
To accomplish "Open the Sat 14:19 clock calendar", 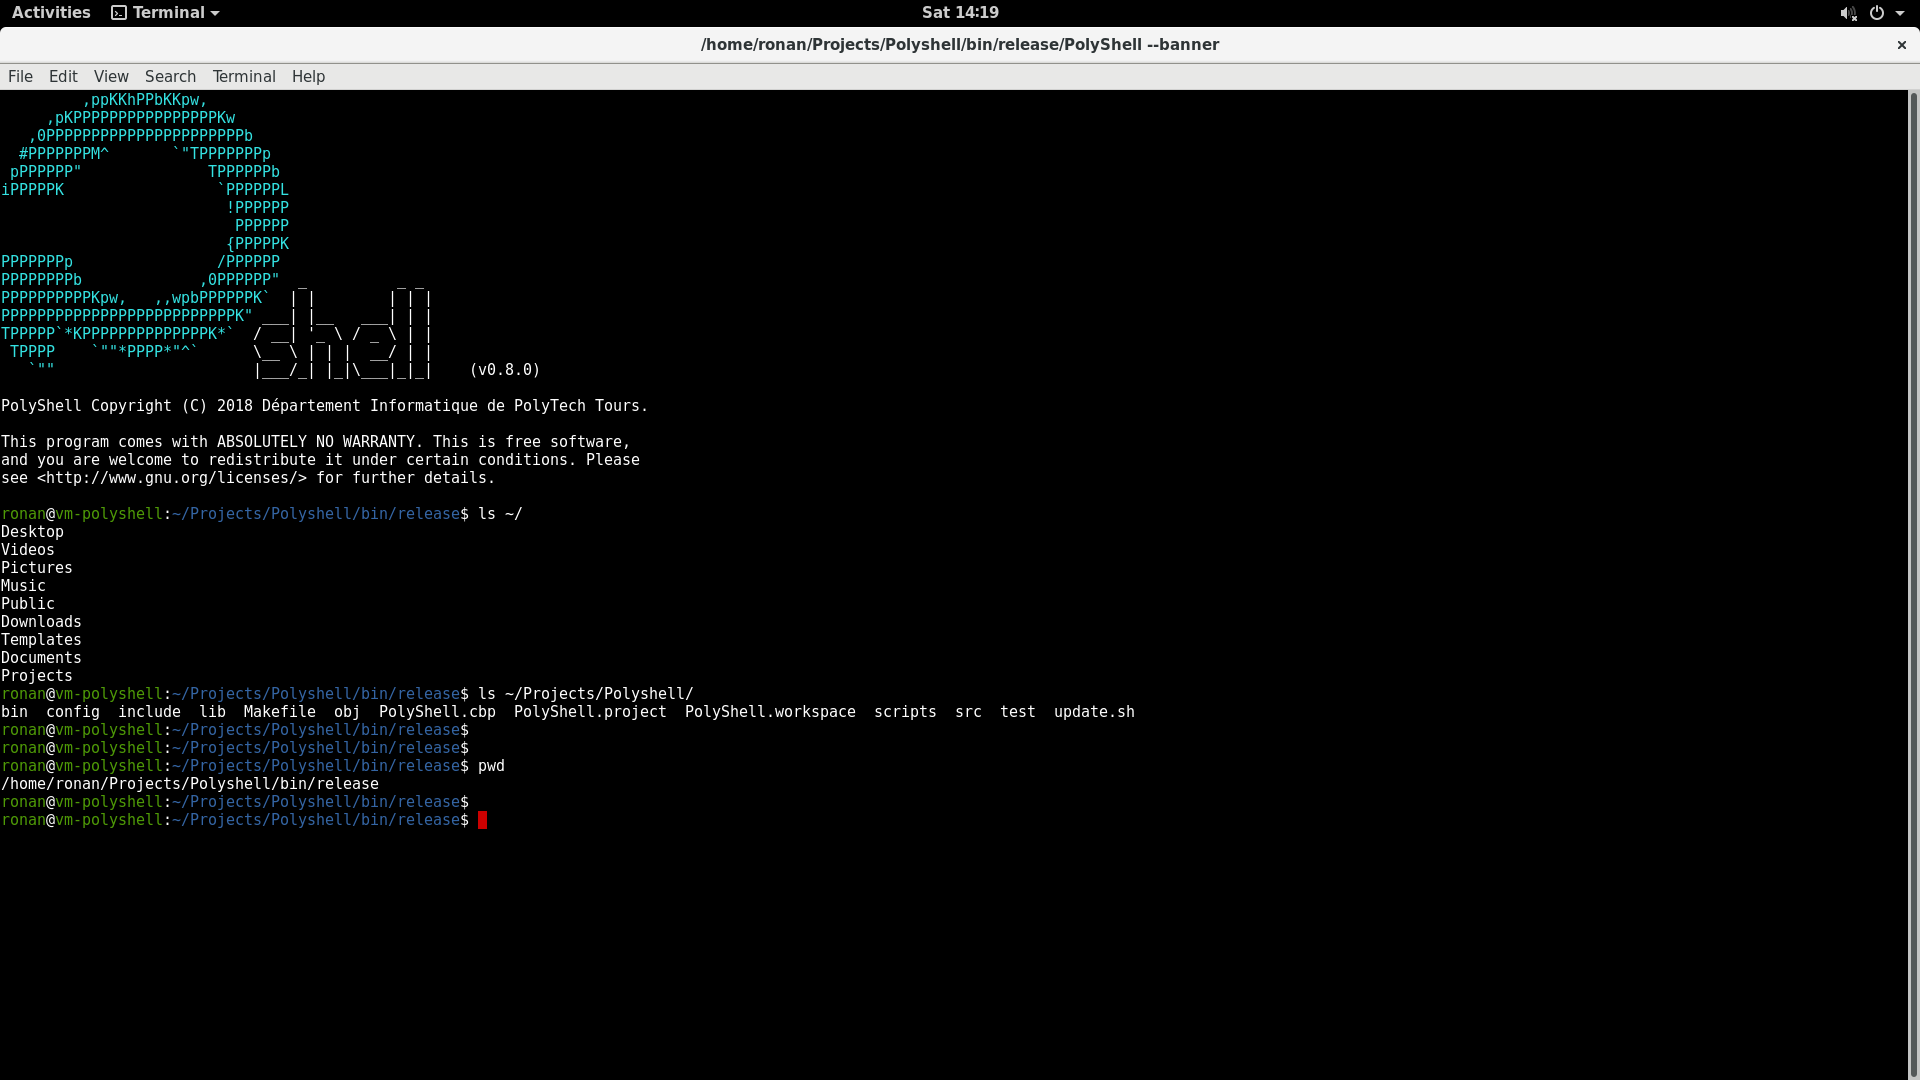I will pyautogui.click(x=960, y=12).
